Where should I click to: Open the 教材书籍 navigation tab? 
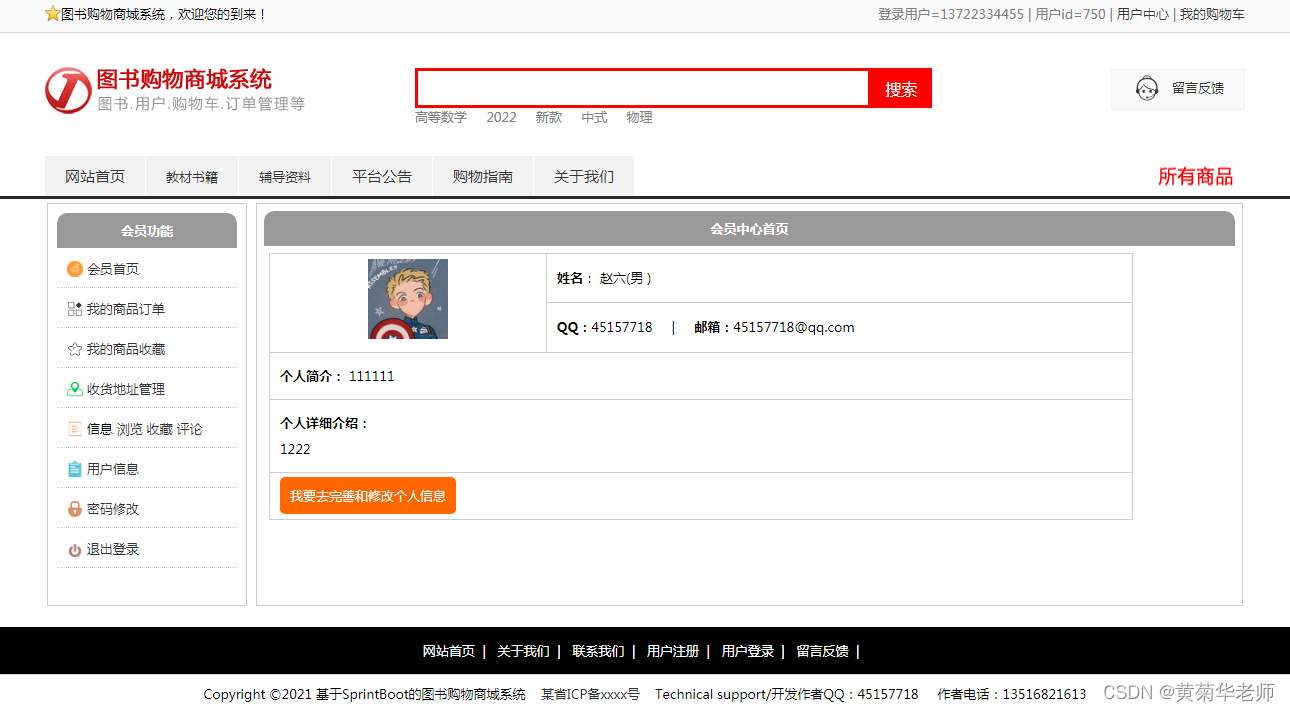coord(192,176)
